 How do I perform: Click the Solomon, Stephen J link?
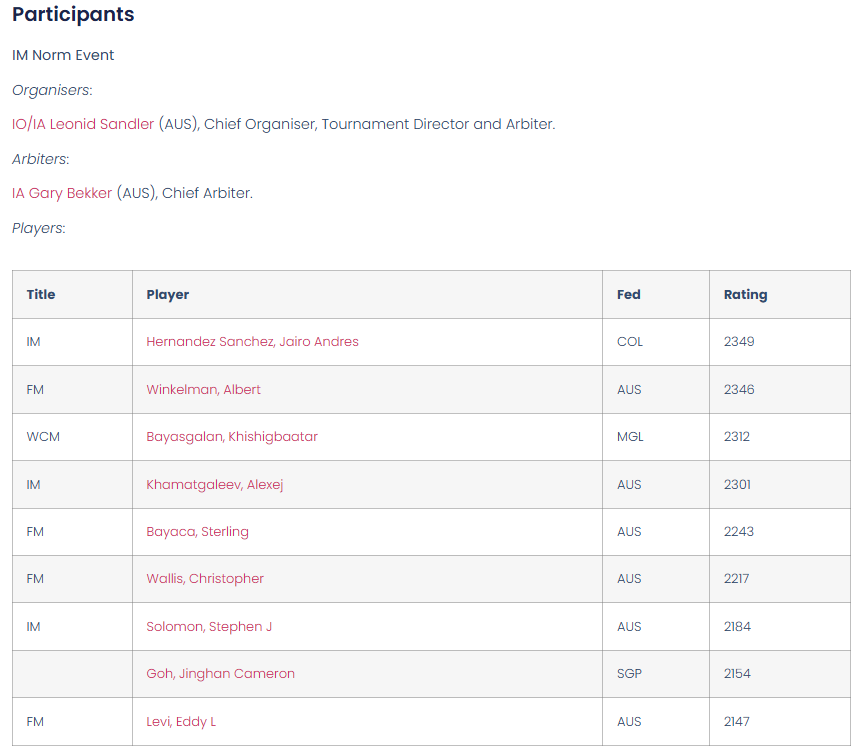click(x=209, y=627)
